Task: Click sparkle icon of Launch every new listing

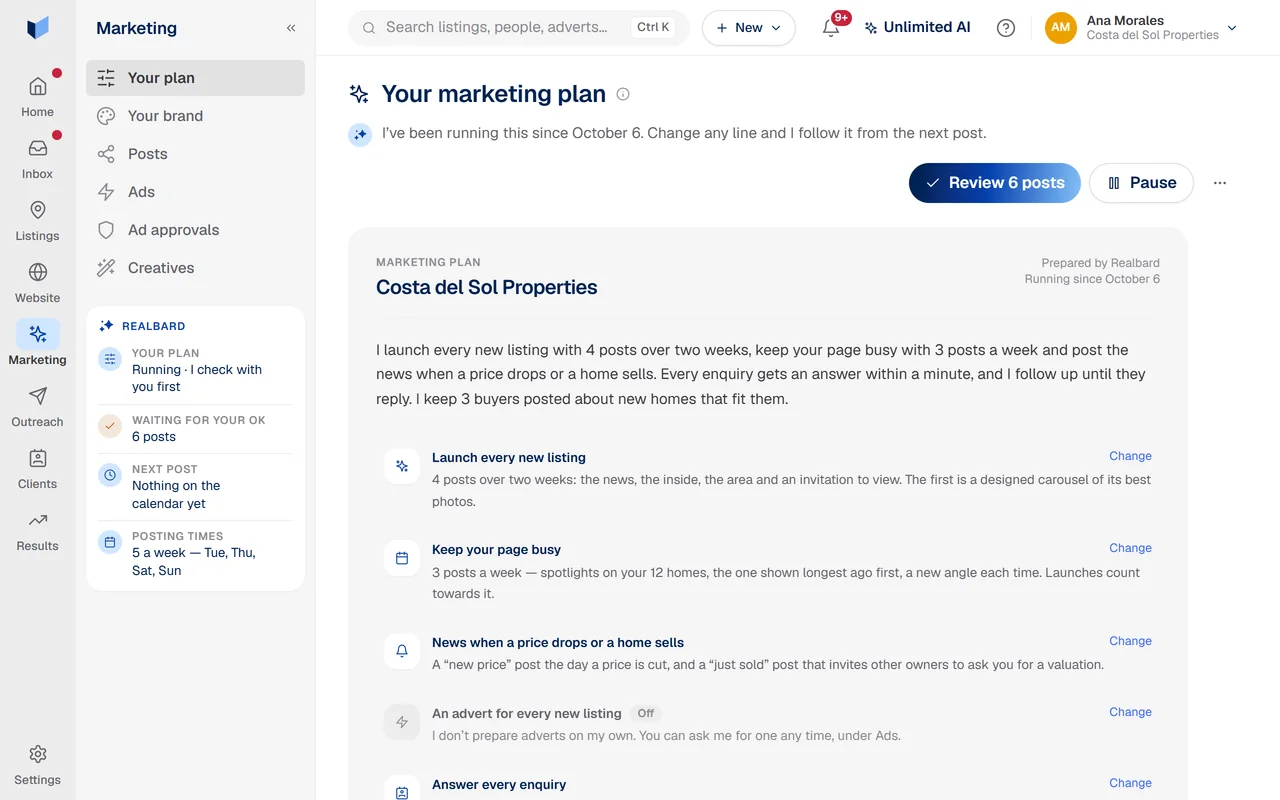Action: [x=402, y=466]
